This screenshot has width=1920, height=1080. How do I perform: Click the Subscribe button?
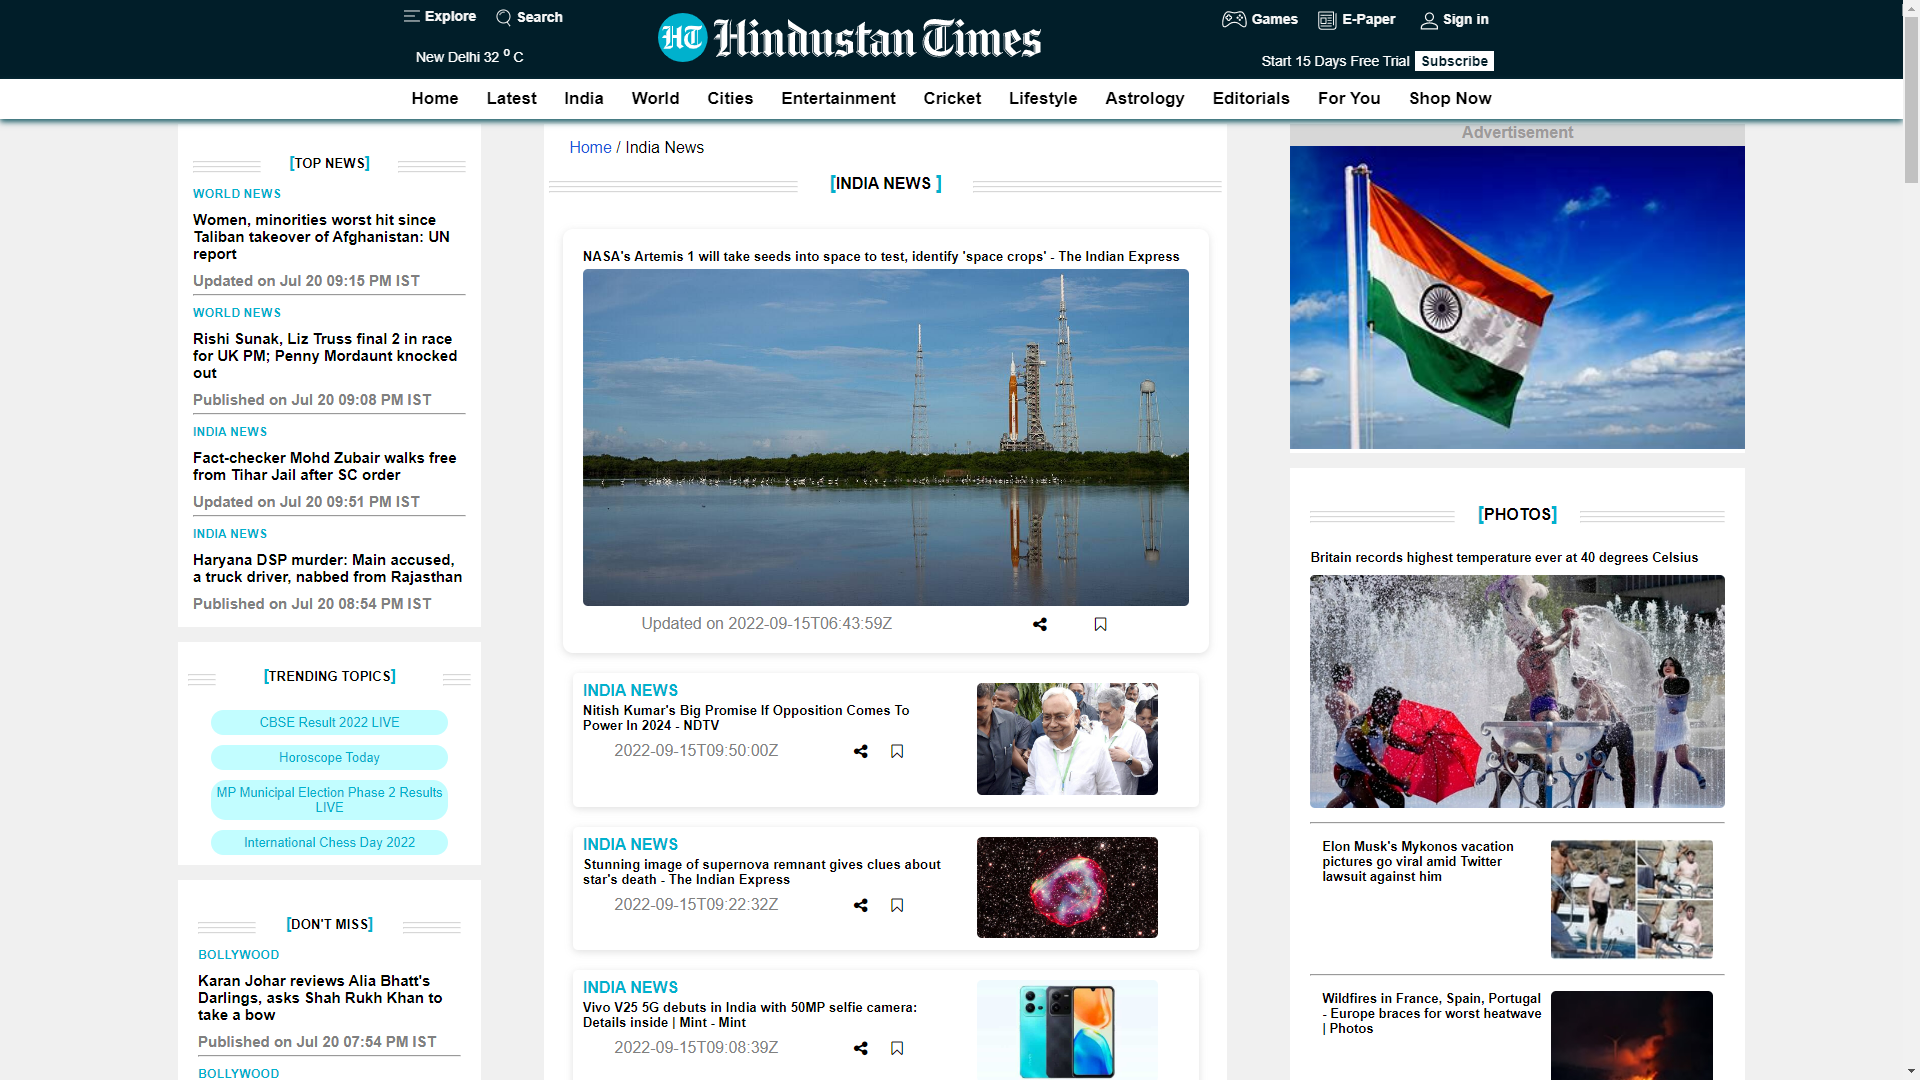click(x=1454, y=61)
